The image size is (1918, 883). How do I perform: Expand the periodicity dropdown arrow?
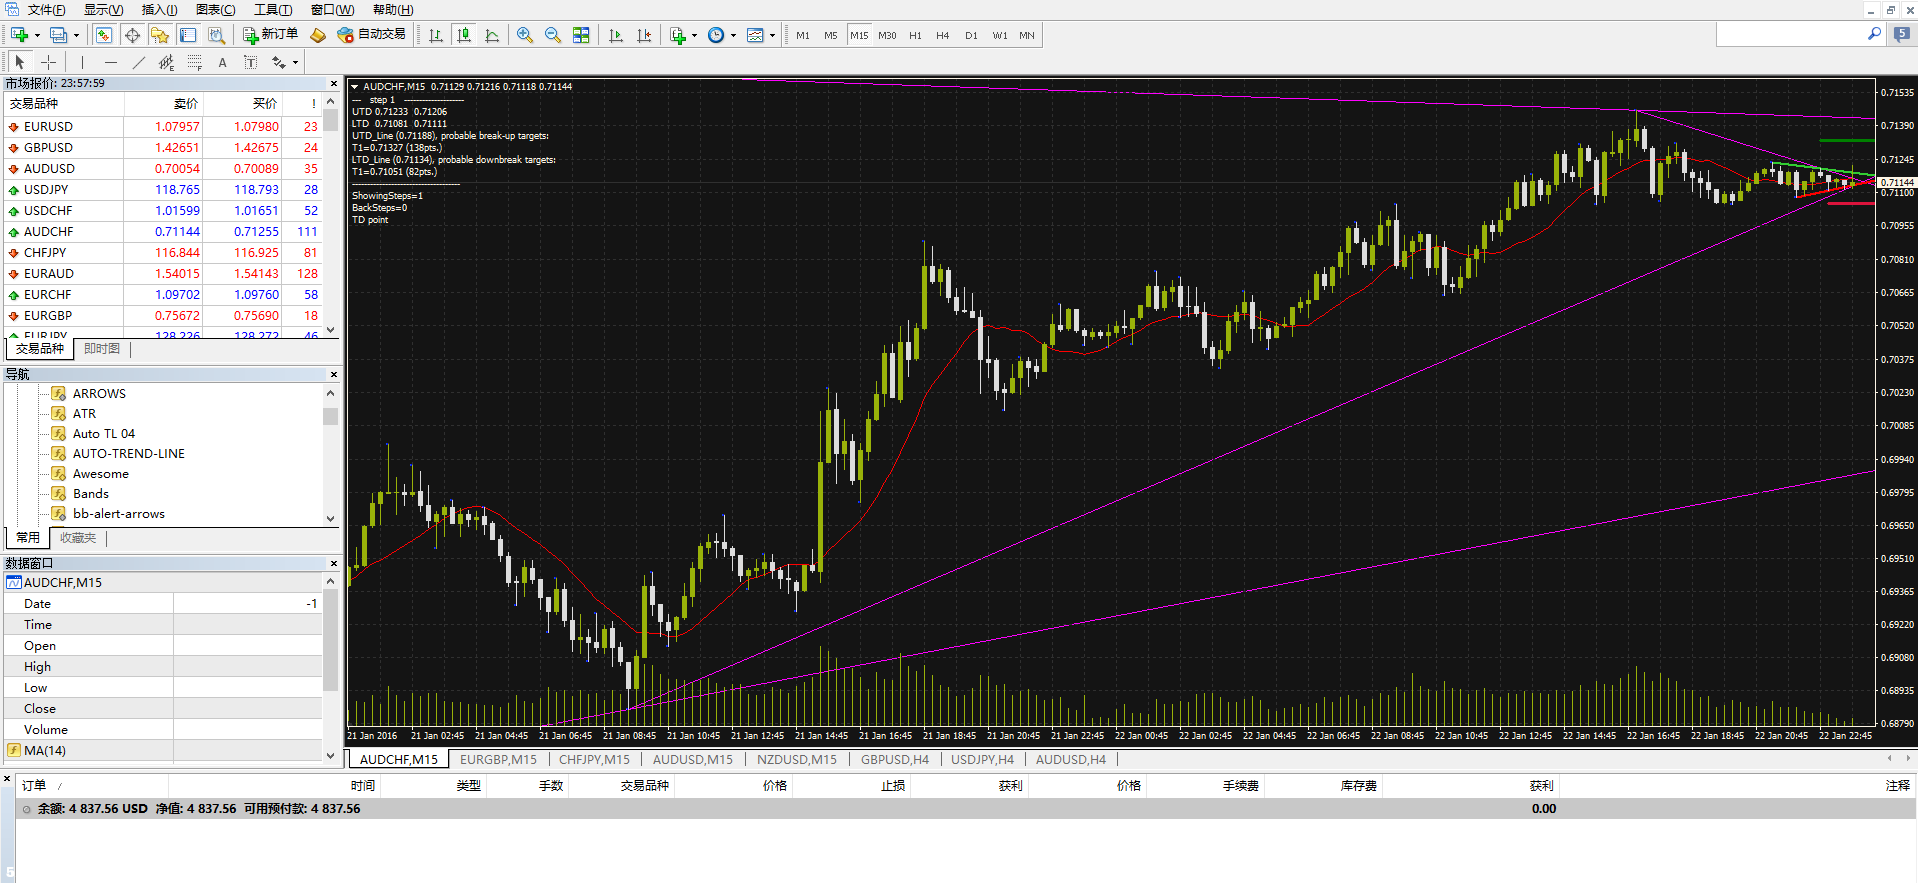tap(733, 35)
